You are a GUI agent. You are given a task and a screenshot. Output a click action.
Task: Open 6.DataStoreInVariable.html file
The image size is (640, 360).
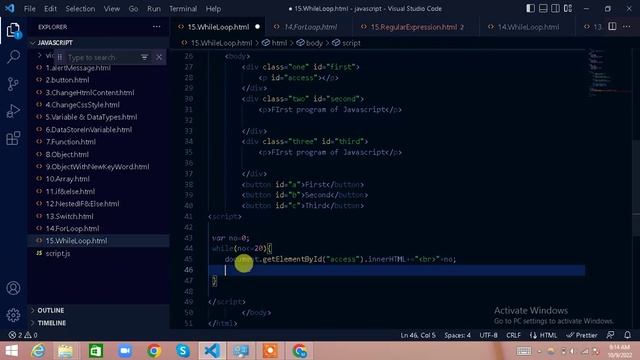tap(89, 130)
